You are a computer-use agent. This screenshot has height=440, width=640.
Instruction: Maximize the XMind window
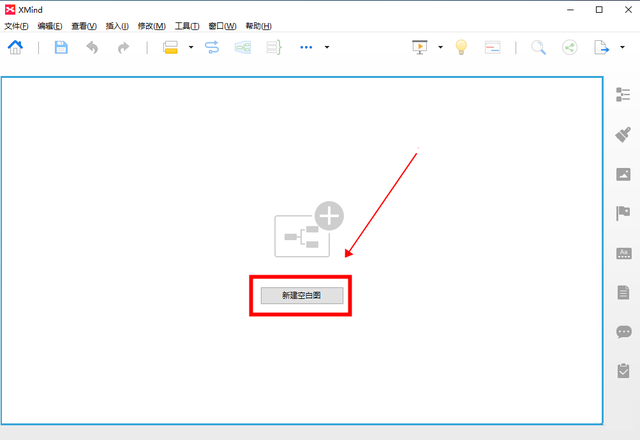coord(599,10)
